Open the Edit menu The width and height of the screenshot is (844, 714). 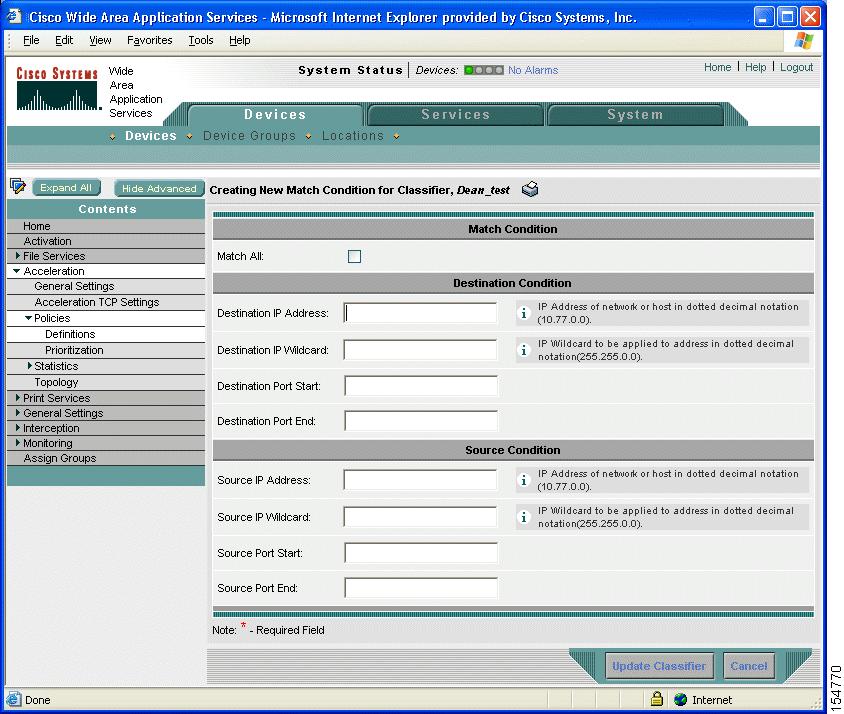point(64,40)
